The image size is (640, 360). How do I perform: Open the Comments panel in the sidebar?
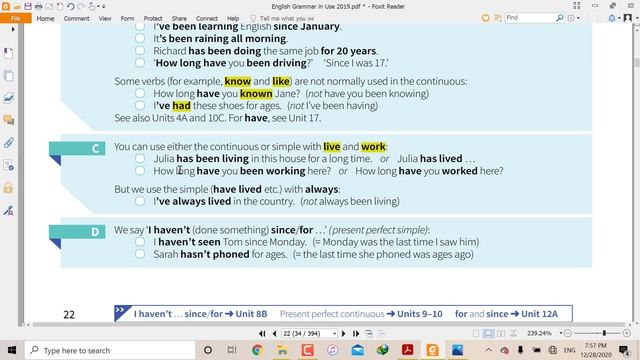pyautogui.click(x=8, y=120)
